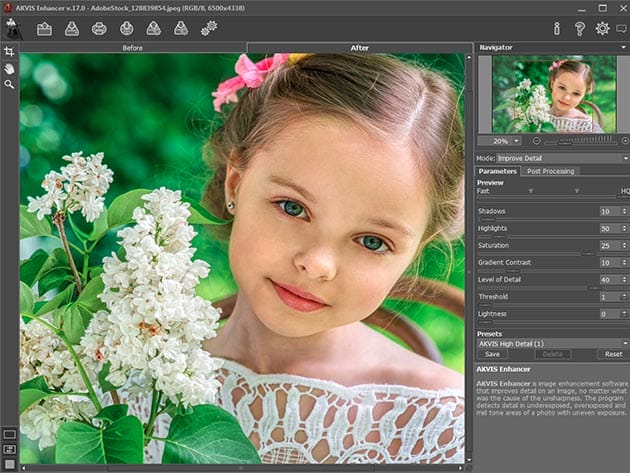Select the Hand tool

coord(9,68)
